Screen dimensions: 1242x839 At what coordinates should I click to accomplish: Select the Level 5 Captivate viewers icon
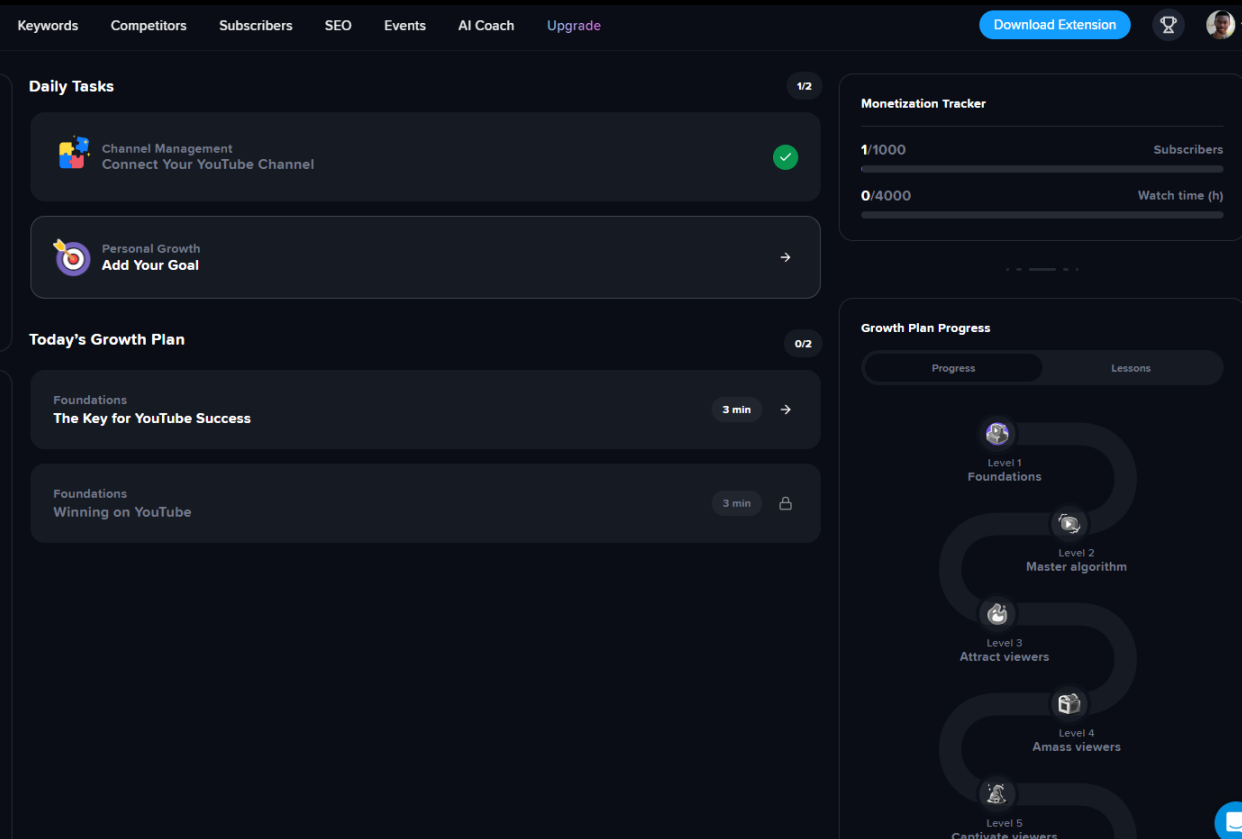coord(997,794)
